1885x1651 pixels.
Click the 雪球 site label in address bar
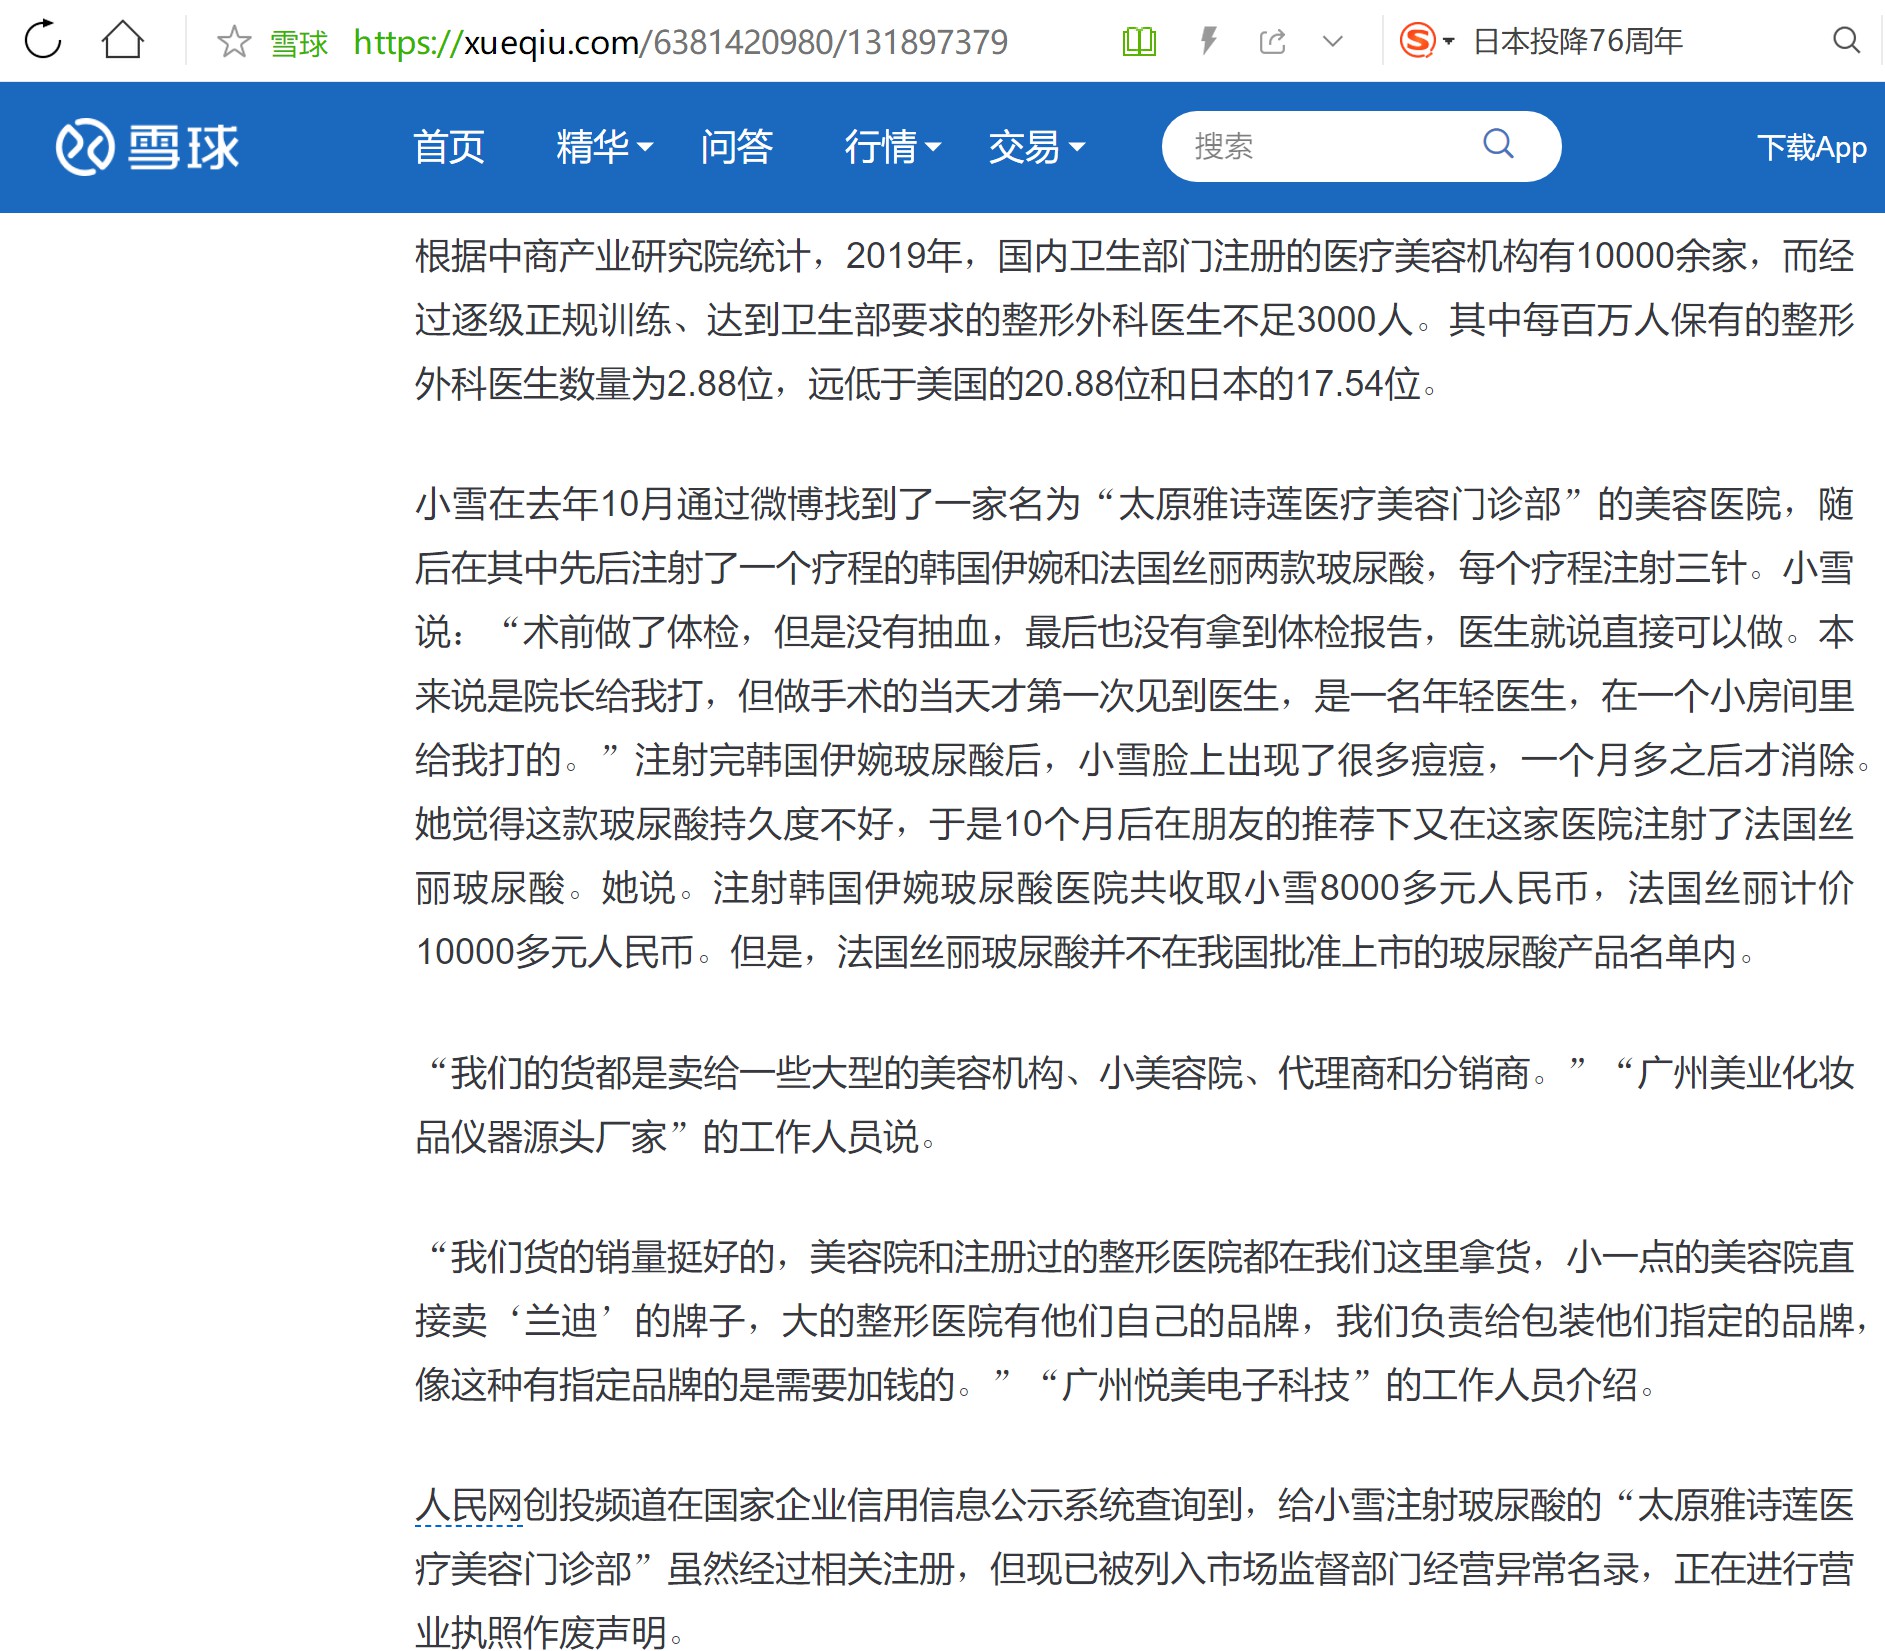point(299,43)
